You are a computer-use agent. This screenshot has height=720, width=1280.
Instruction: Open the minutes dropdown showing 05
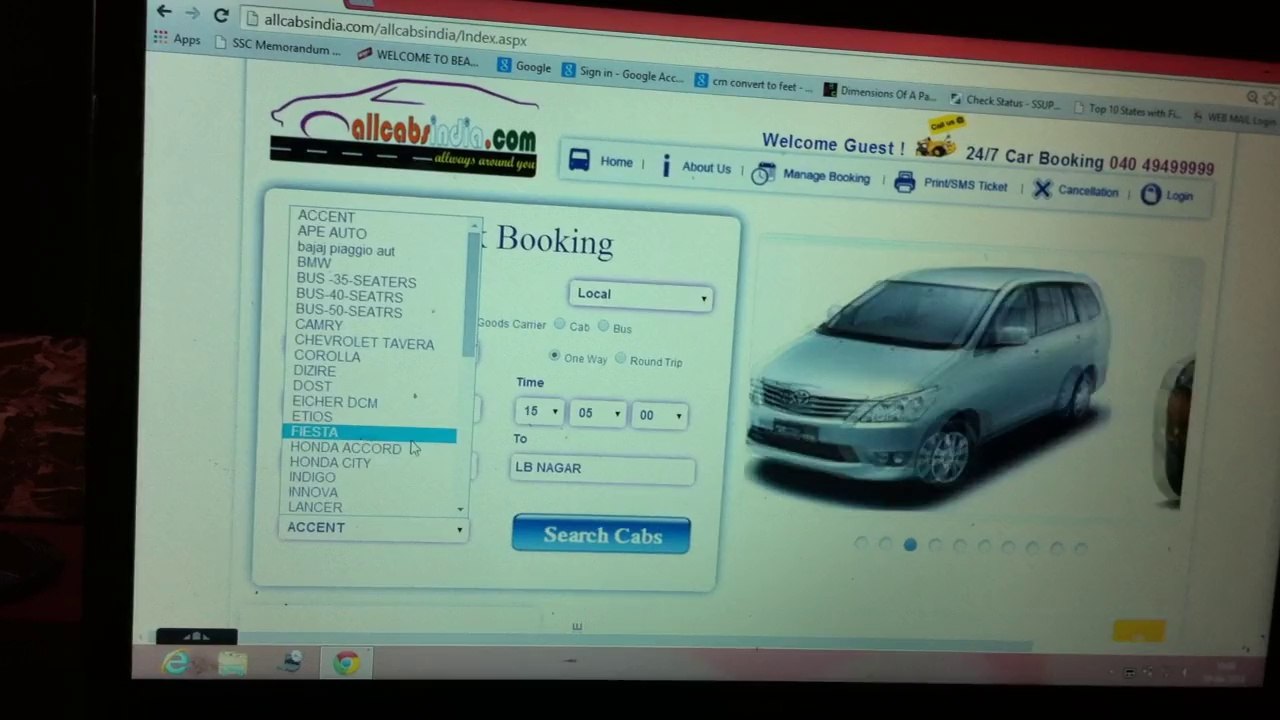[x=597, y=413]
